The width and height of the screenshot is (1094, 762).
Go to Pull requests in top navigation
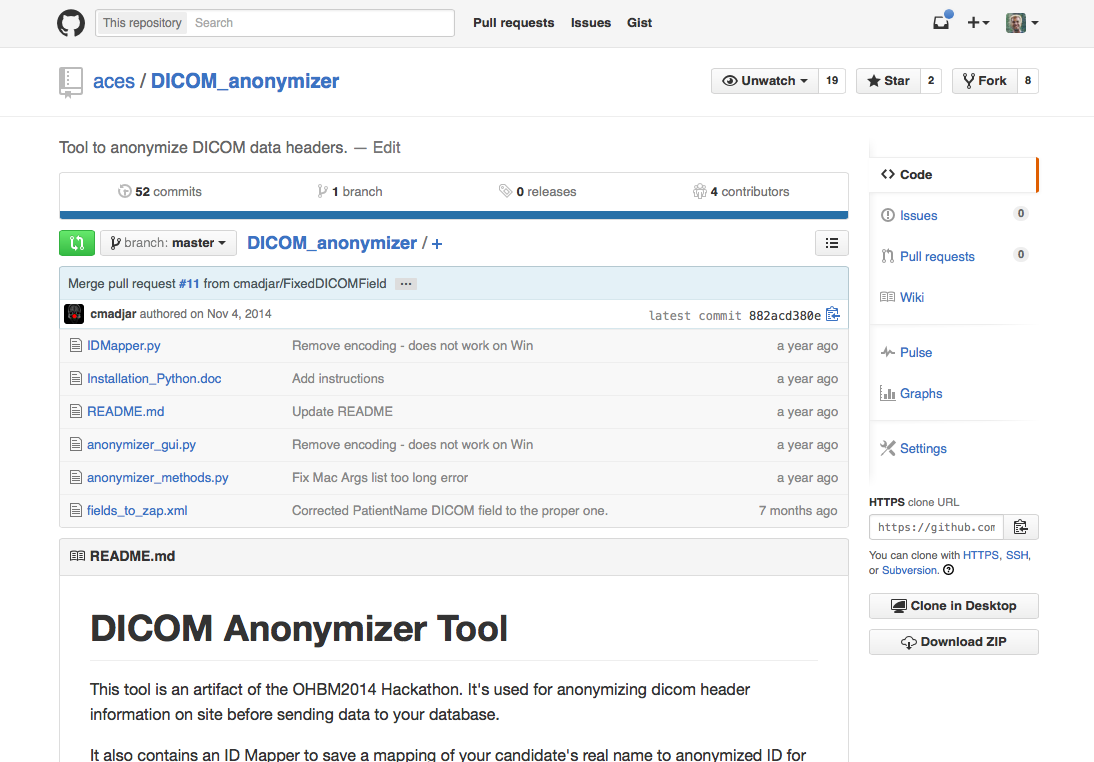513,23
